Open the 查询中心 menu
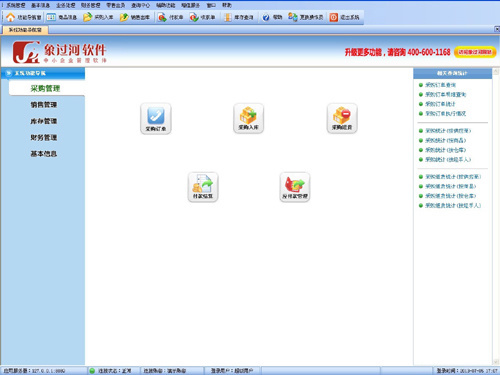 tap(141, 5)
